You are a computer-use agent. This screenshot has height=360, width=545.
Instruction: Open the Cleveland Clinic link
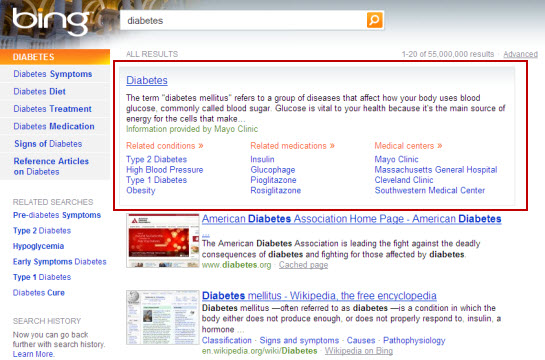coord(404,180)
